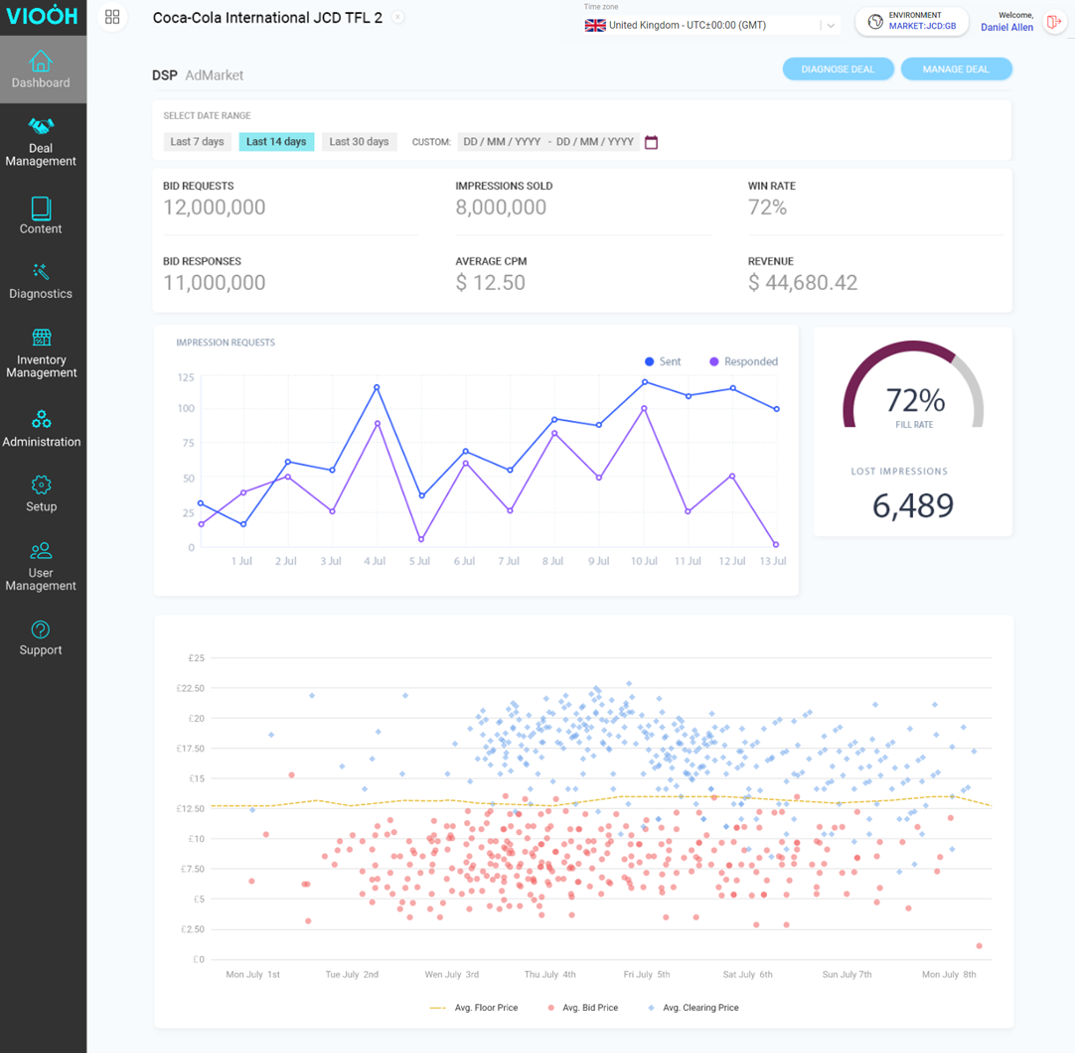Go to Content via book icon
This screenshot has height=1053, width=1075.
[41, 208]
